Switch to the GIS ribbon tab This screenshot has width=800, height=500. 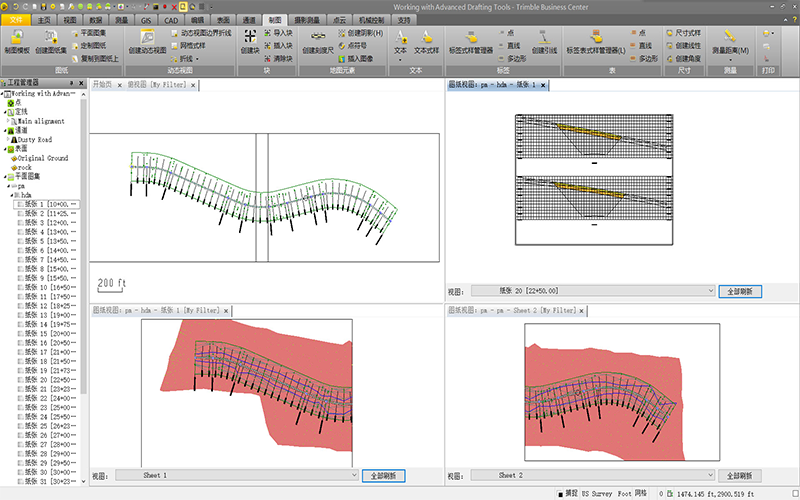pyautogui.click(x=146, y=20)
